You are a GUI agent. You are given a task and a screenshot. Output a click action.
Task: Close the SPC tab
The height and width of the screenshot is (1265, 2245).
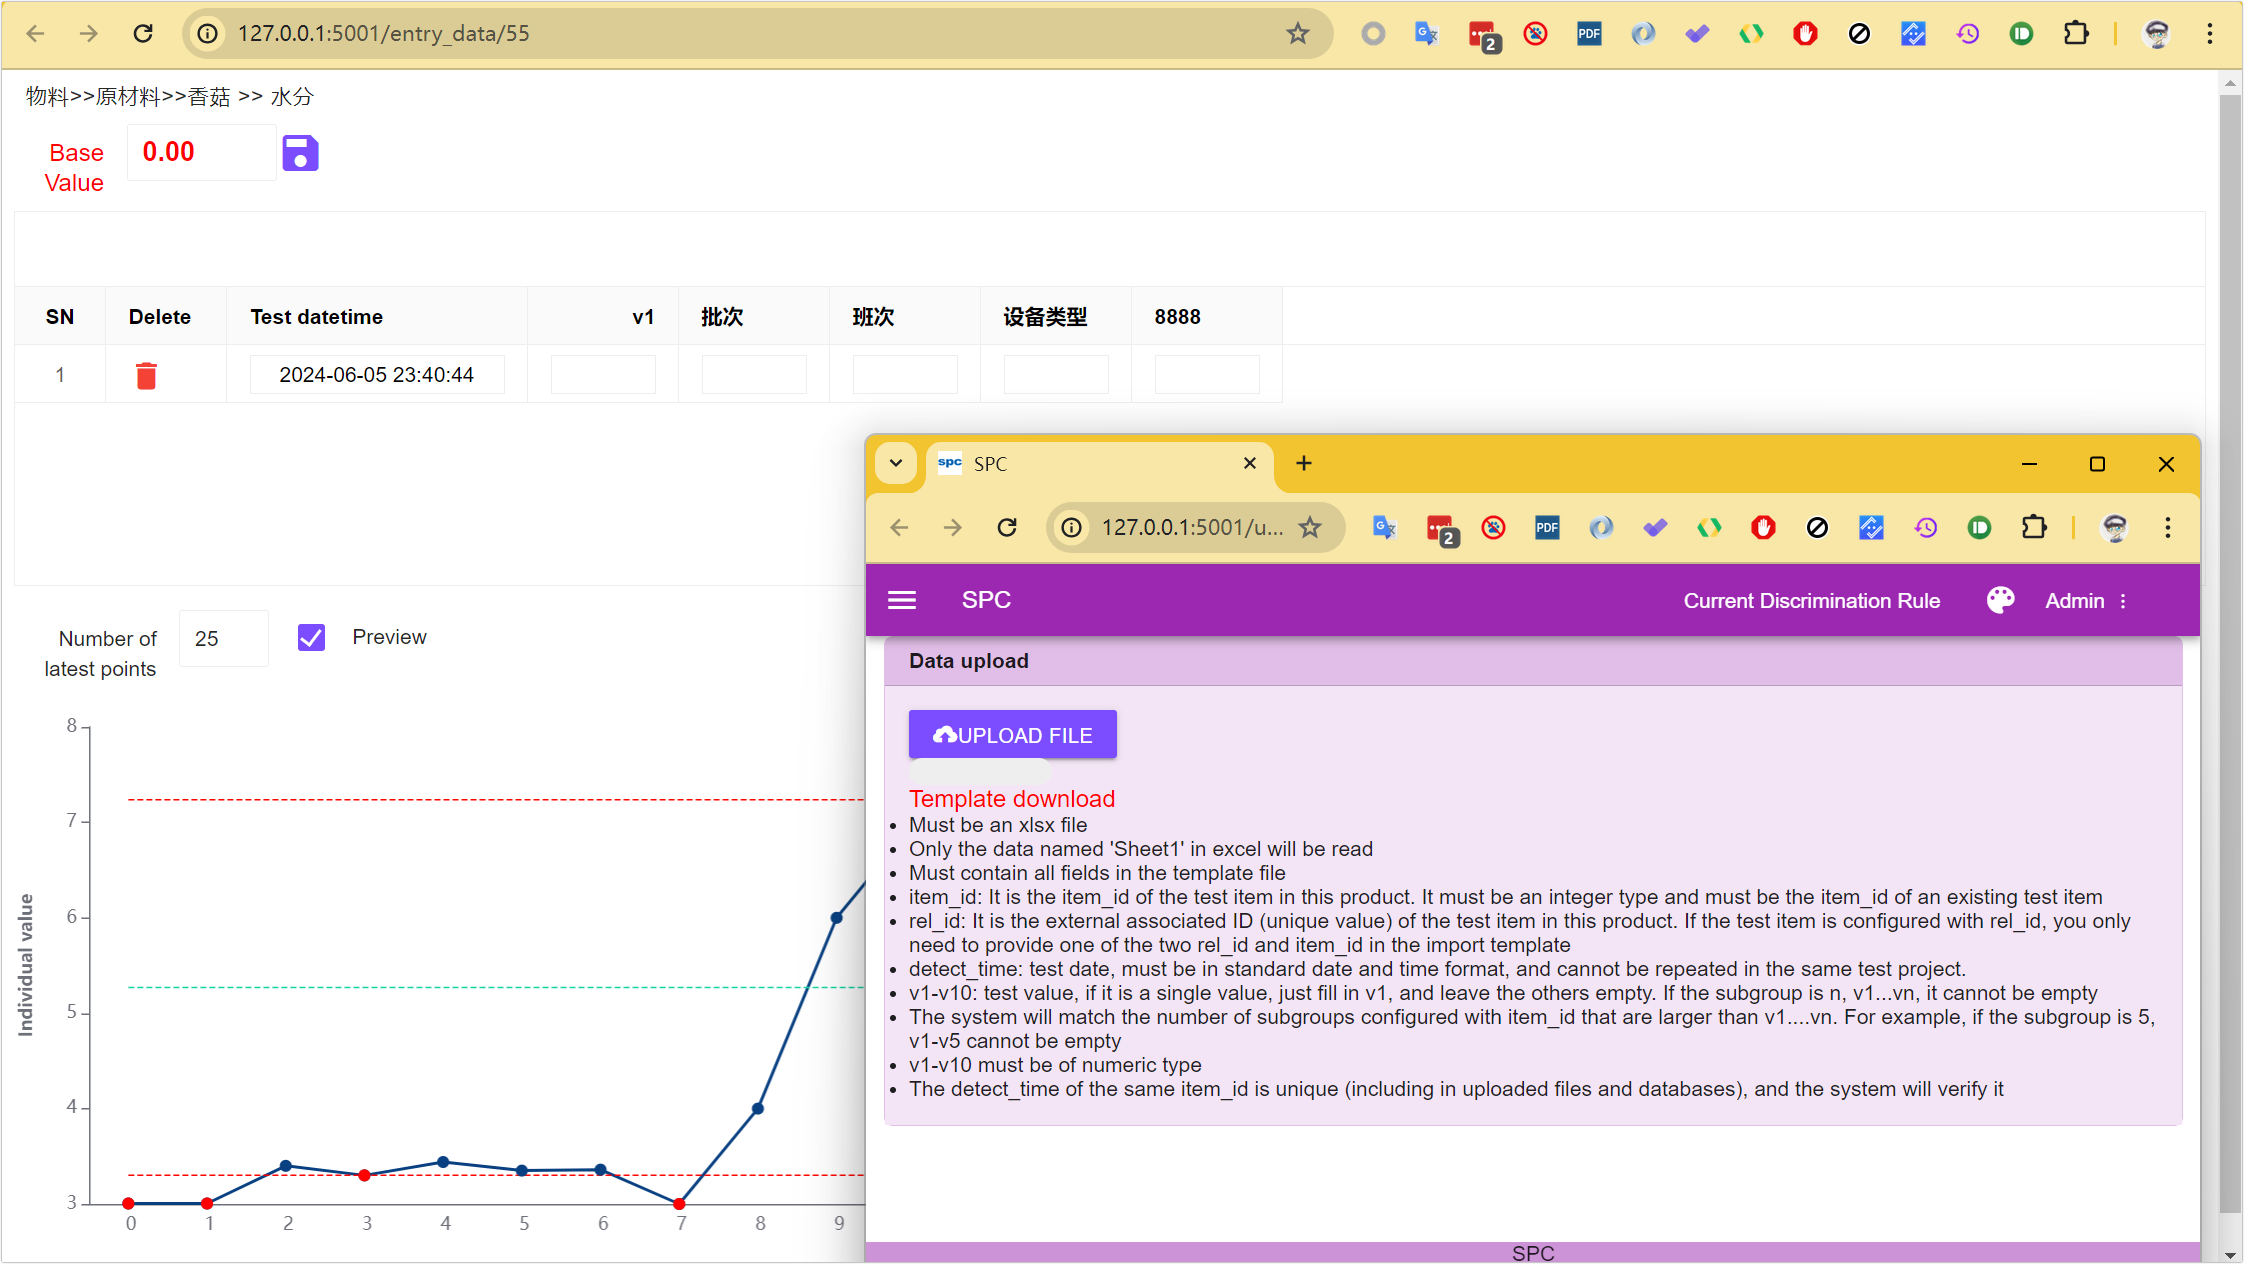(1250, 463)
